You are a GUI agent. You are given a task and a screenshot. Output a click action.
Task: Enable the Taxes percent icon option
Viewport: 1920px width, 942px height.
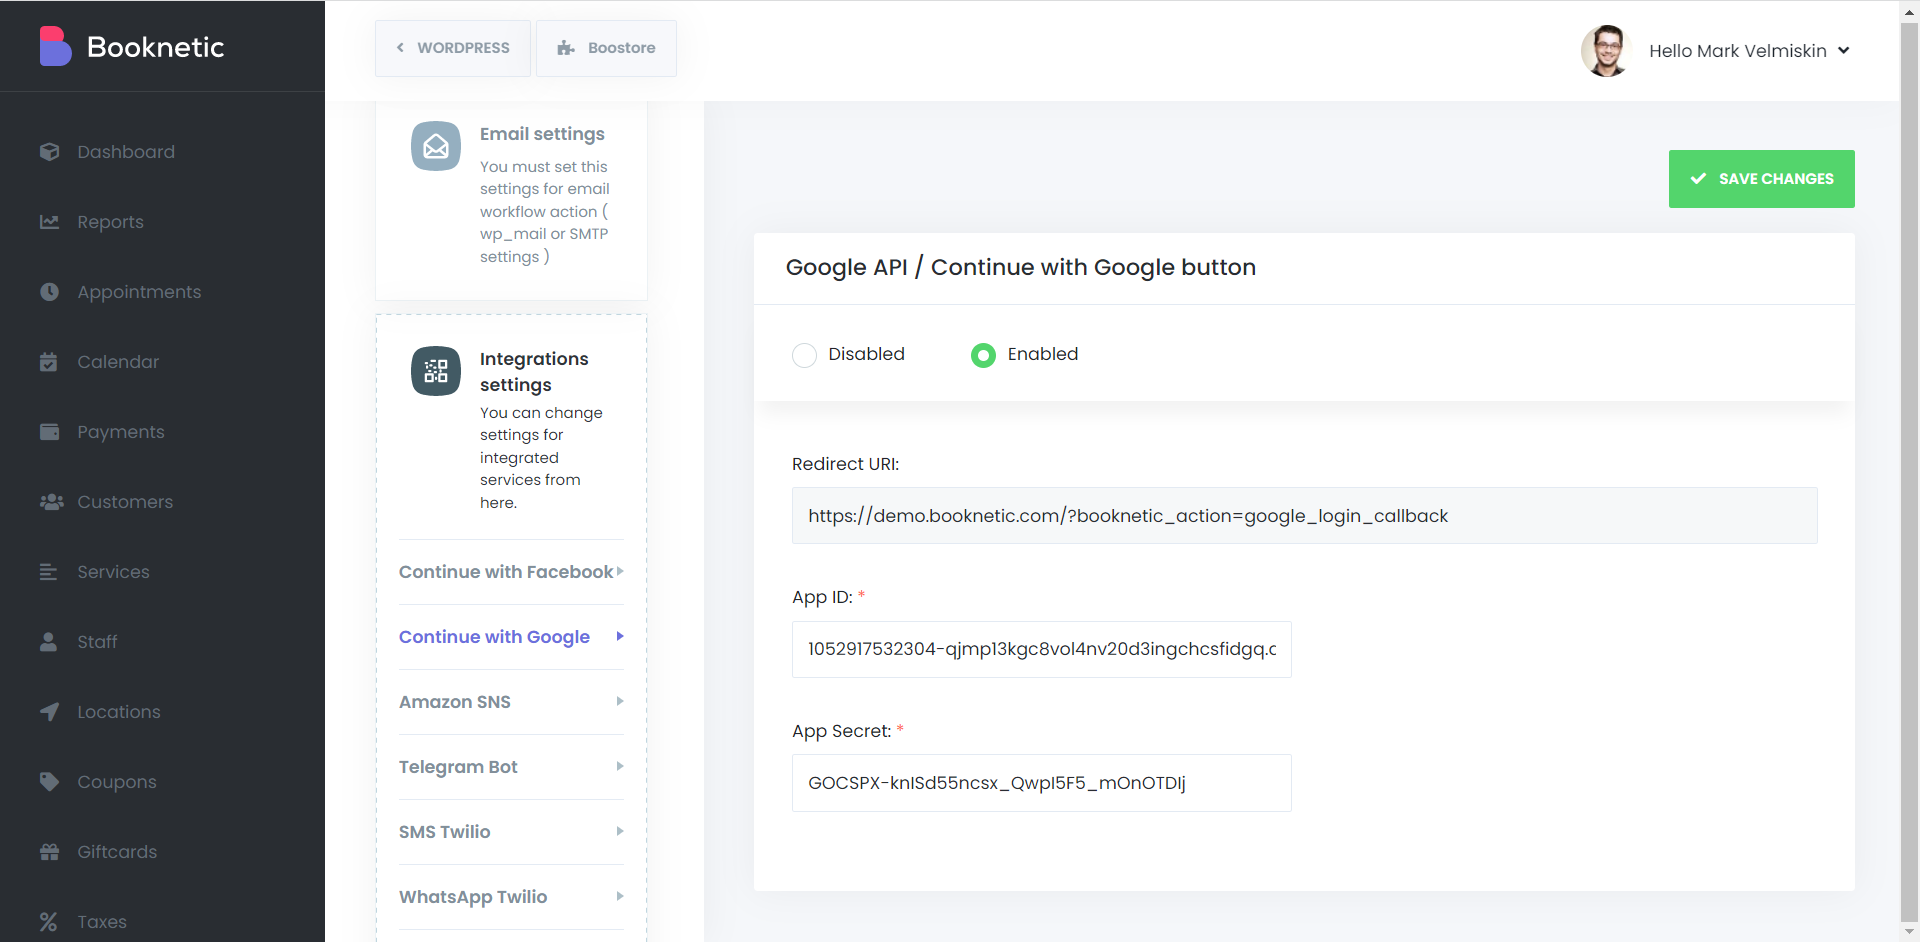coord(49,922)
